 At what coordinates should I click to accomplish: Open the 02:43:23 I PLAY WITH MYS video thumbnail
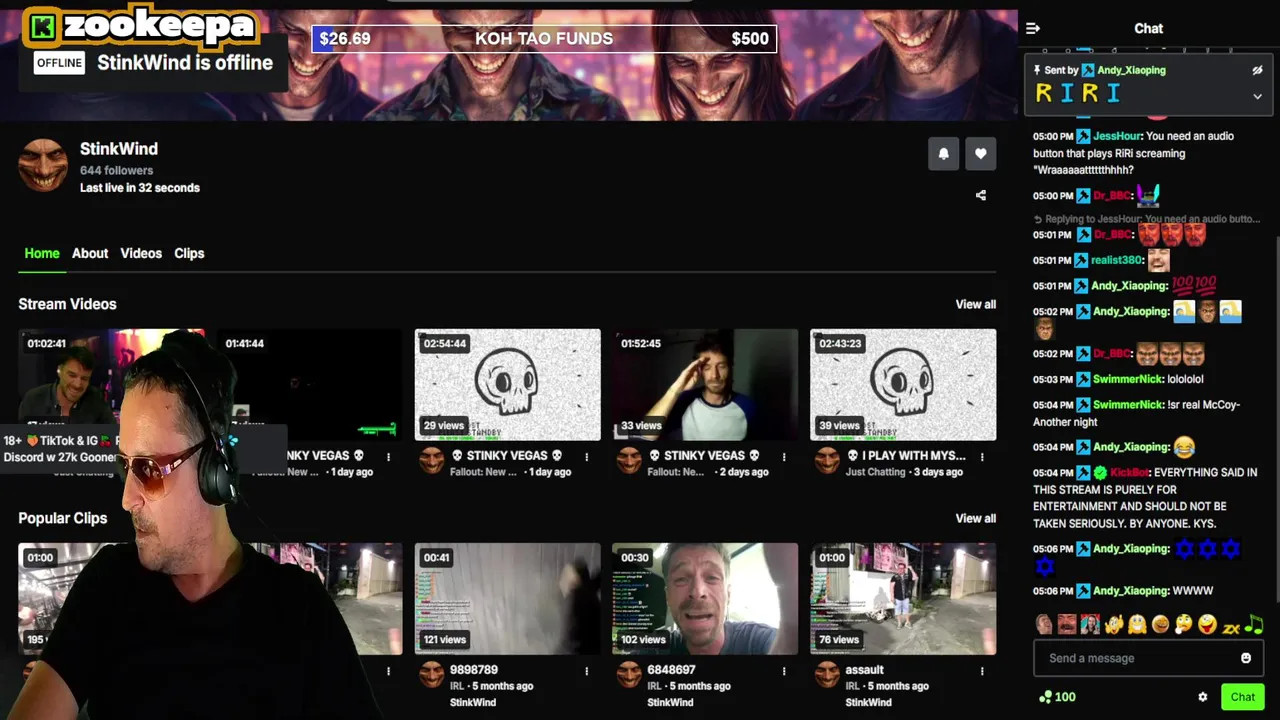click(x=903, y=384)
